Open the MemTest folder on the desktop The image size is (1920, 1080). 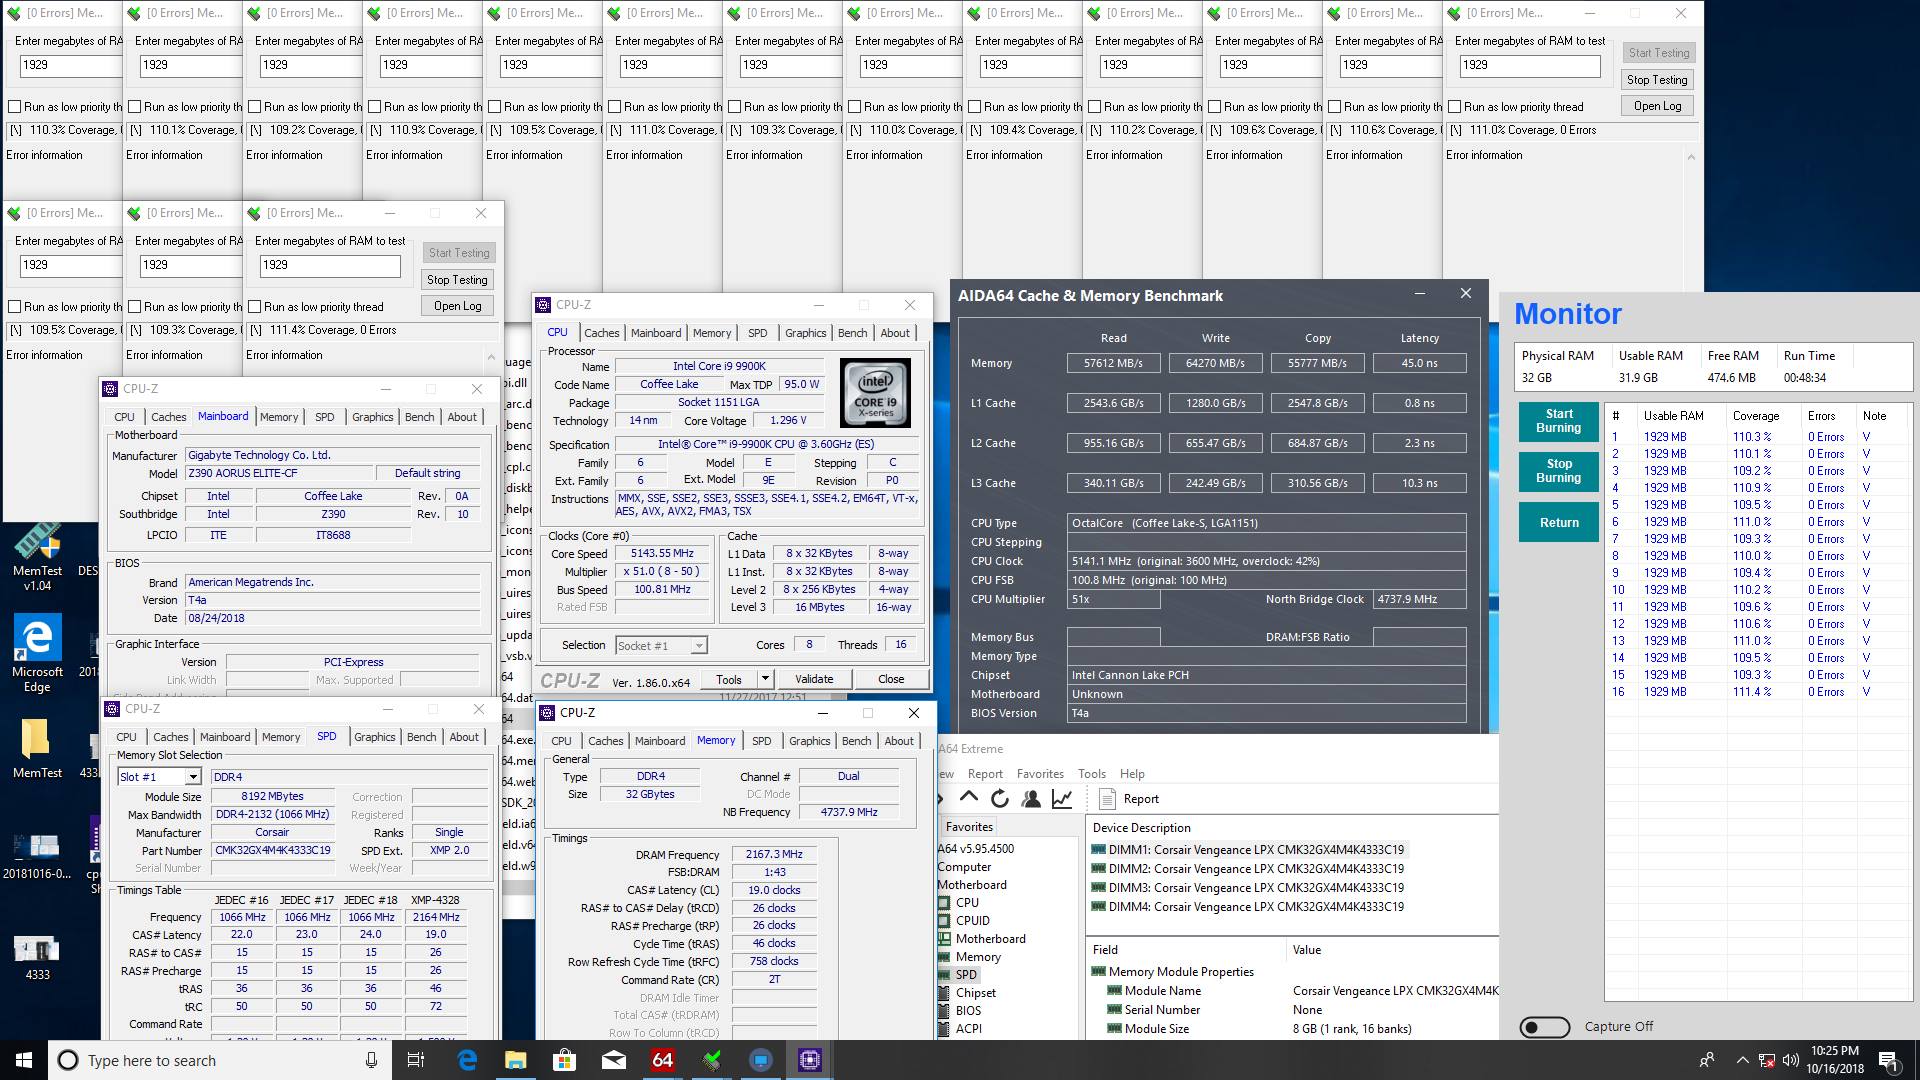click(37, 749)
